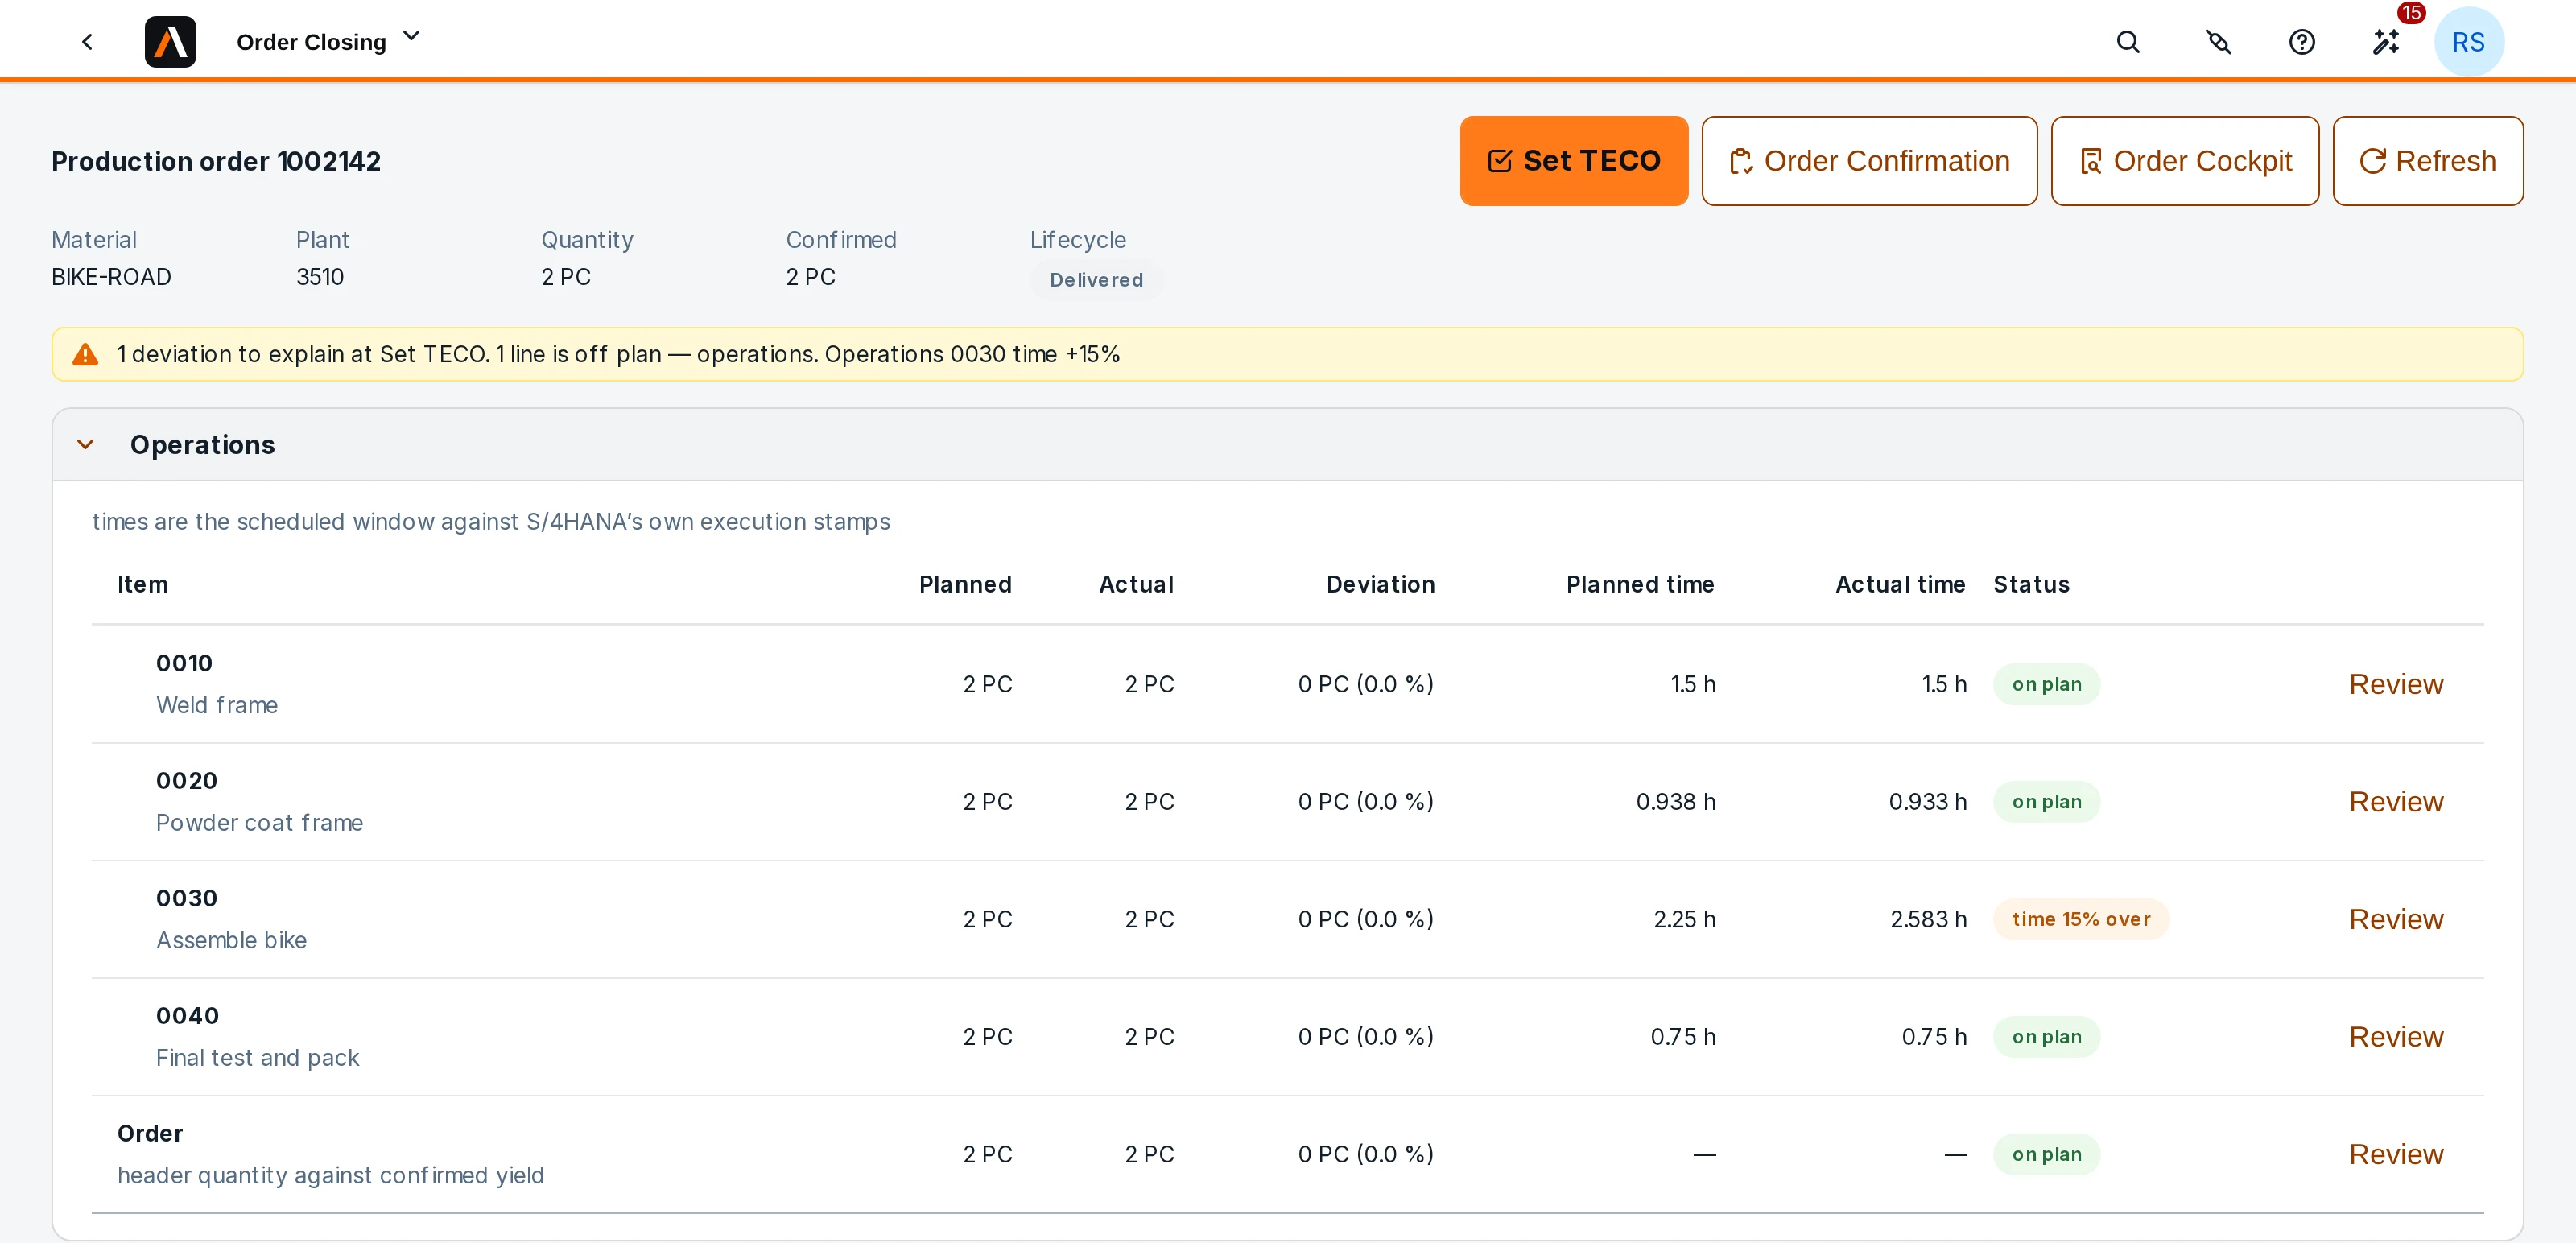This screenshot has height=1243, width=2576.
Task: Refresh the production order data
Action: (x=2427, y=161)
